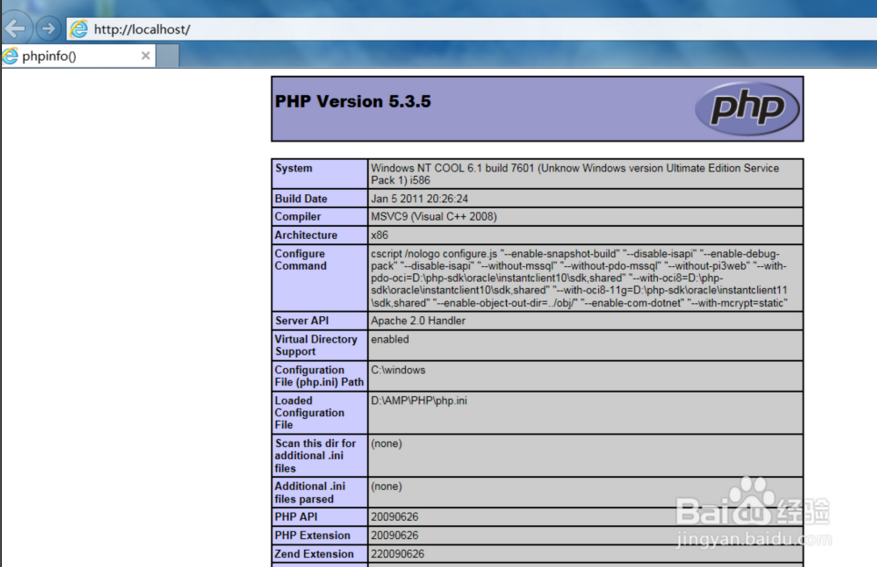877x567 pixels.
Task: Click the enabled value for Virtual Directory
Action: tap(390, 339)
